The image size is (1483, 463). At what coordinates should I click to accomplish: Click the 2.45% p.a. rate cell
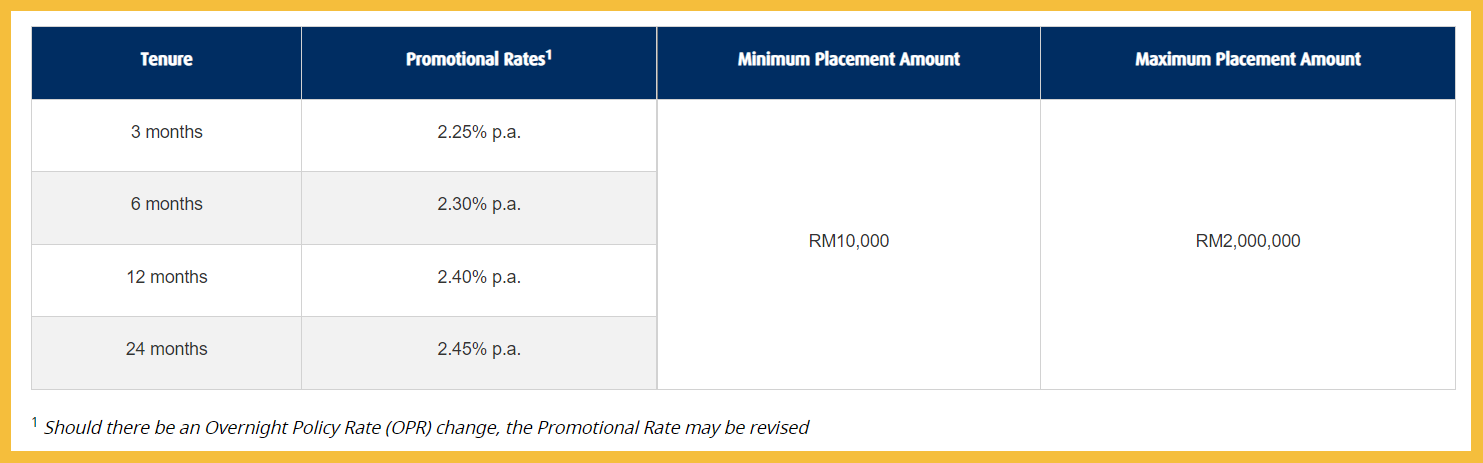[479, 350]
